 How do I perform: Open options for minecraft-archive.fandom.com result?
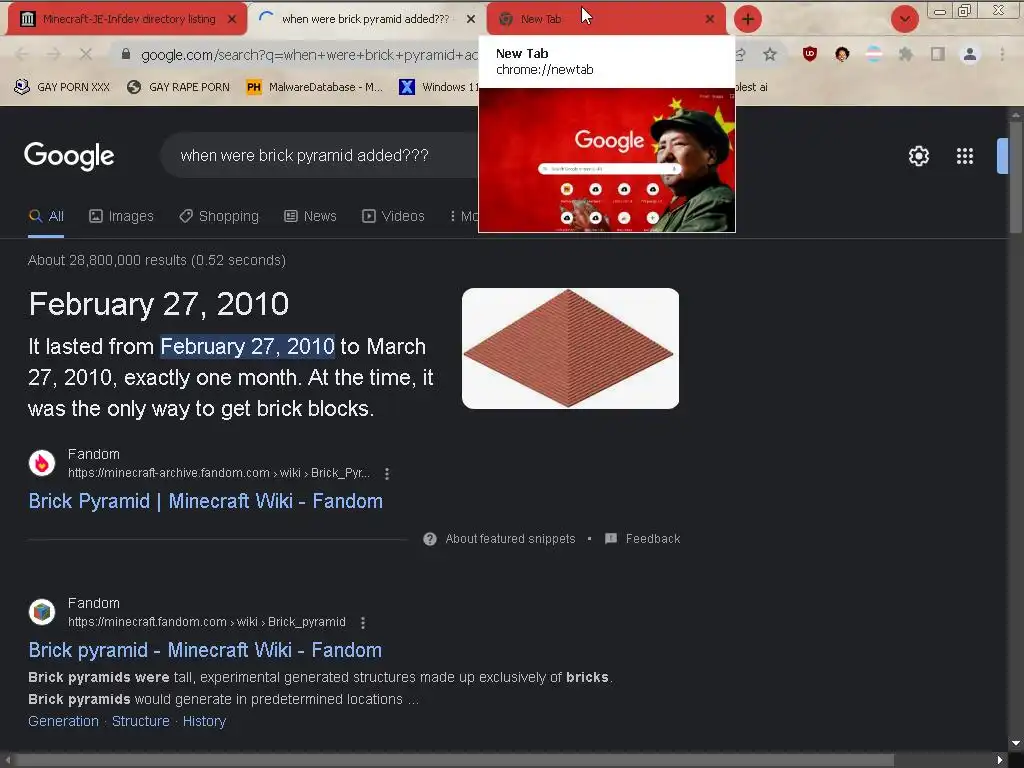coord(387,473)
